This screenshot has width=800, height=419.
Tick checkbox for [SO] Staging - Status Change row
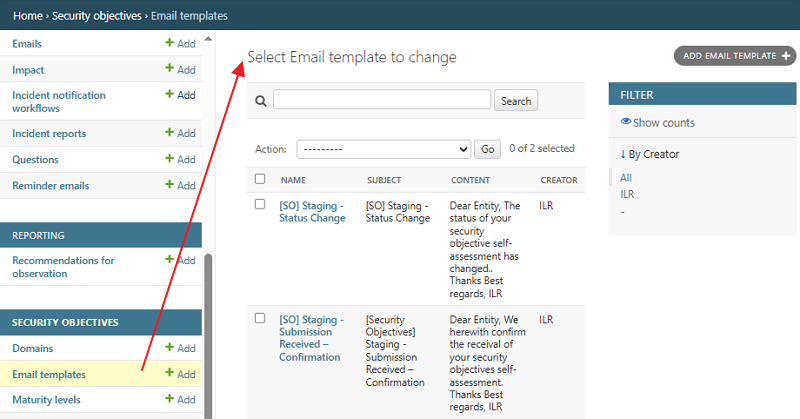tap(260, 204)
